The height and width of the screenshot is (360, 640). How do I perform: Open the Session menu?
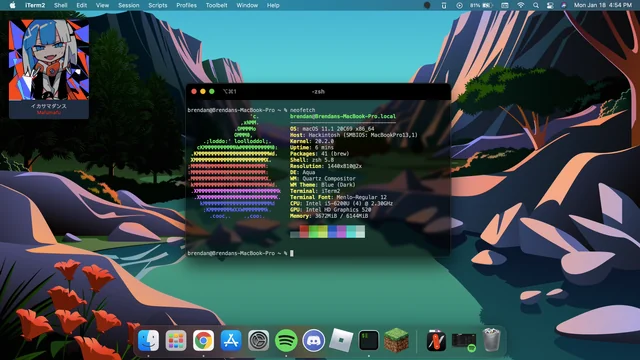pyautogui.click(x=129, y=5)
